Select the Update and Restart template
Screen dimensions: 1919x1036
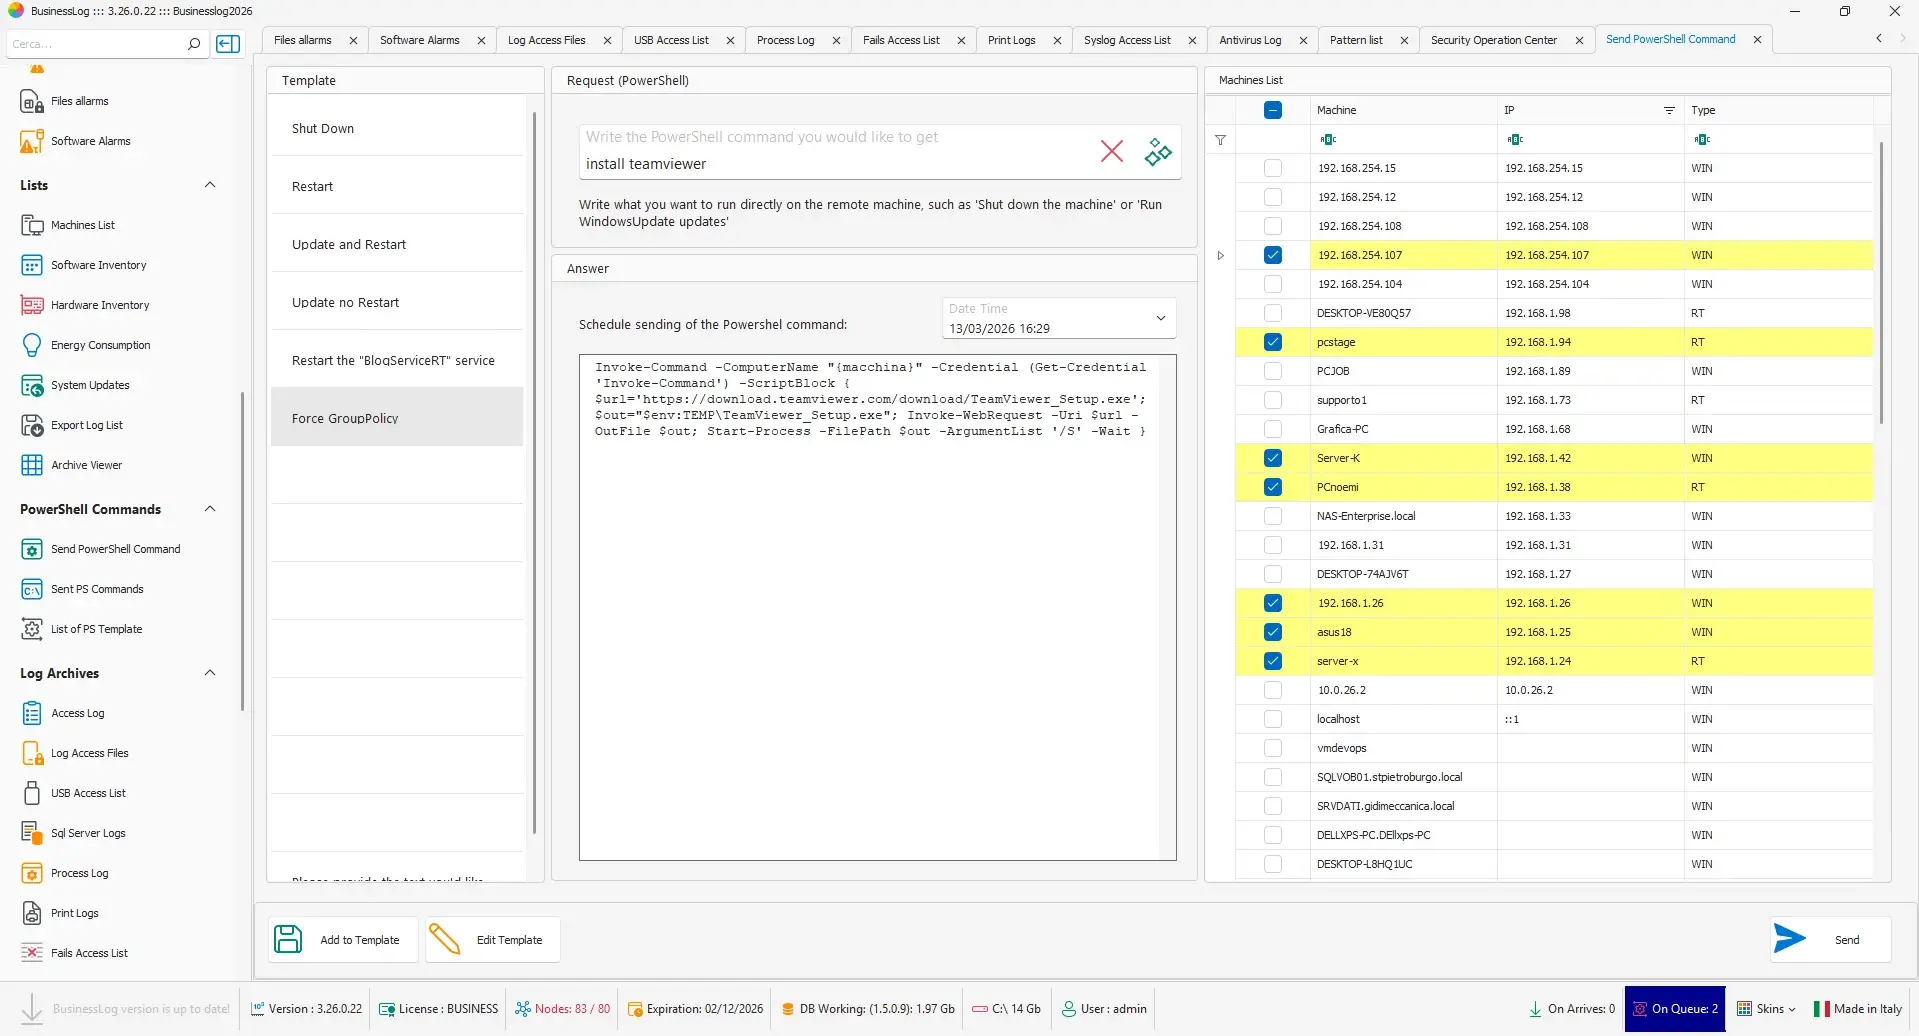[397, 244]
